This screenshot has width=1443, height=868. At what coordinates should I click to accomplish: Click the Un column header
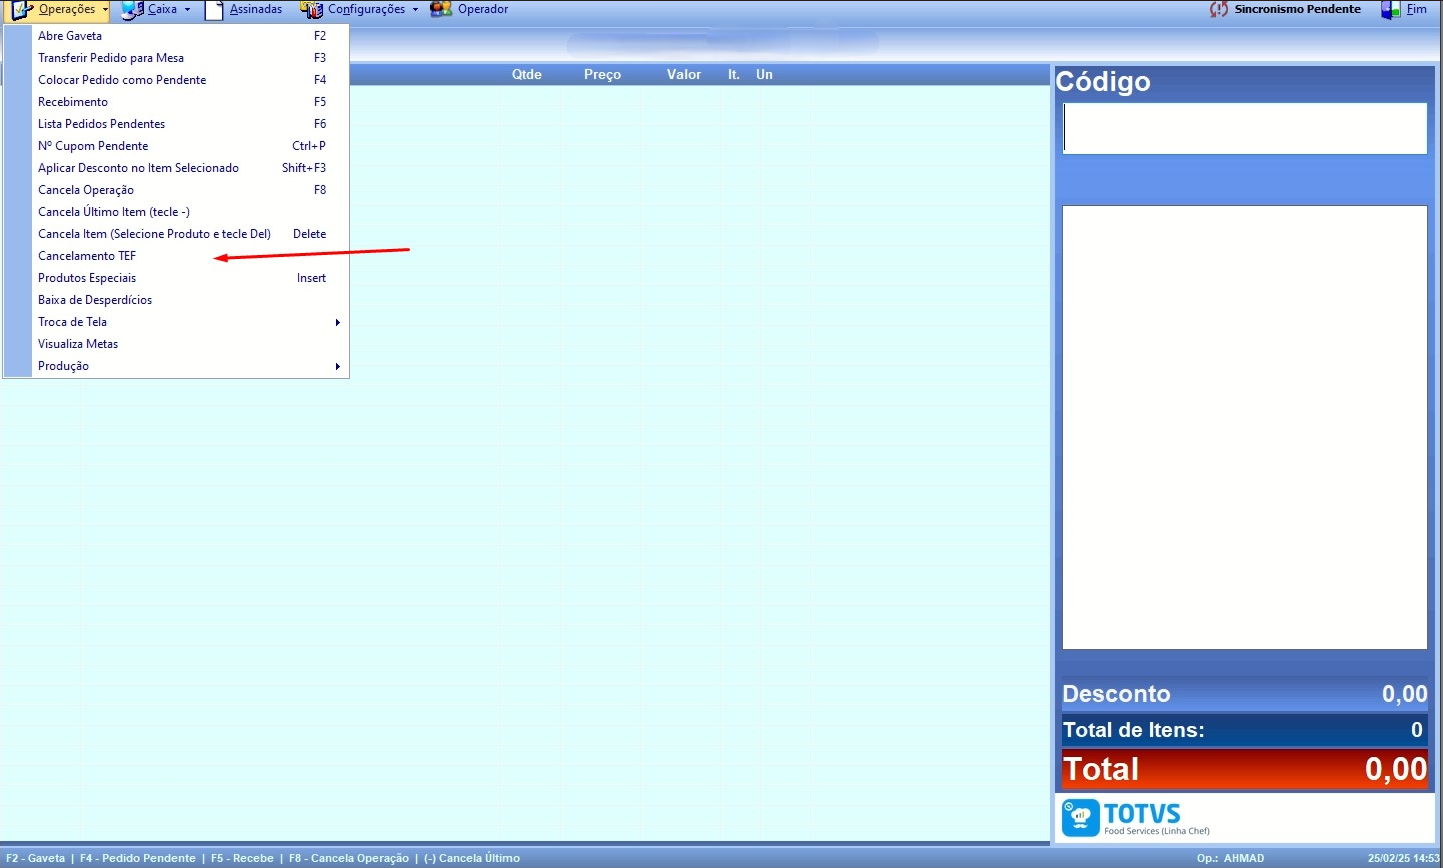[764, 75]
